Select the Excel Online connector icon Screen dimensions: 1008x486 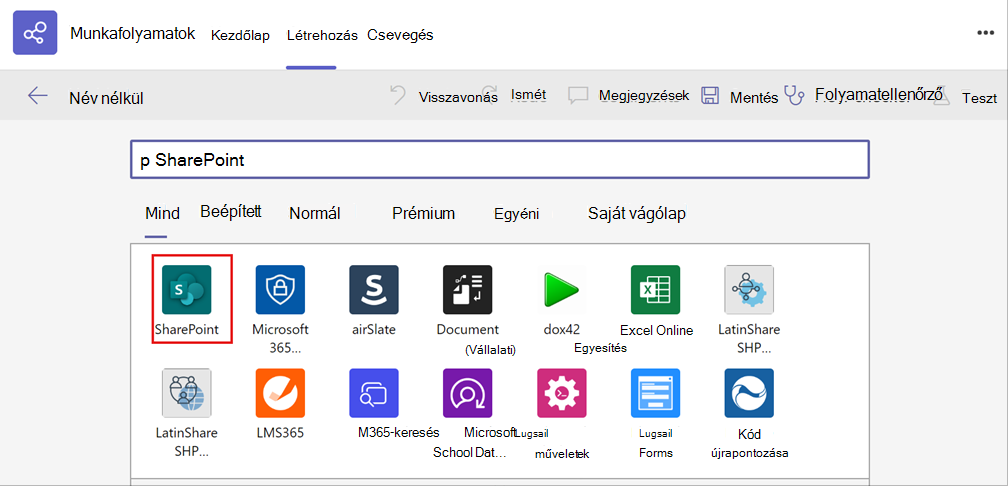[655, 290]
